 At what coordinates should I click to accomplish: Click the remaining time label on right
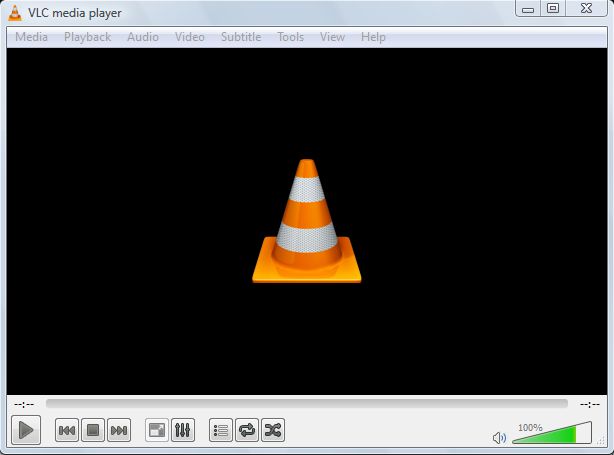pyautogui.click(x=590, y=404)
